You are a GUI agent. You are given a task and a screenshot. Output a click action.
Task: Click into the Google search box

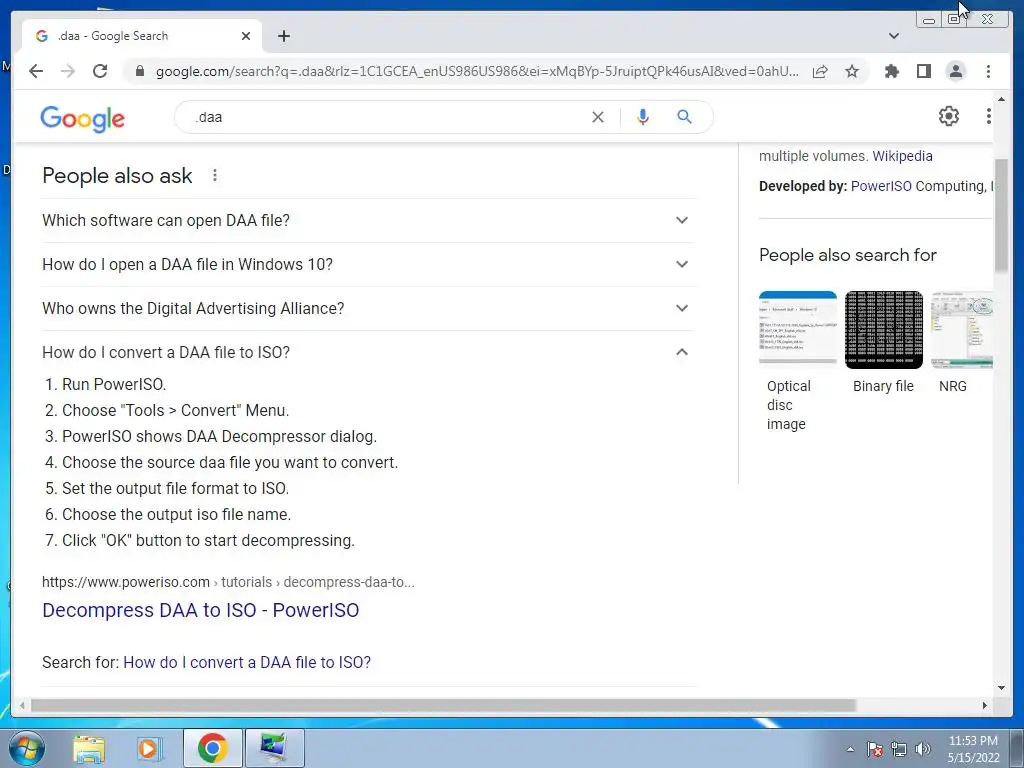pyautogui.click(x=385, y=117)
